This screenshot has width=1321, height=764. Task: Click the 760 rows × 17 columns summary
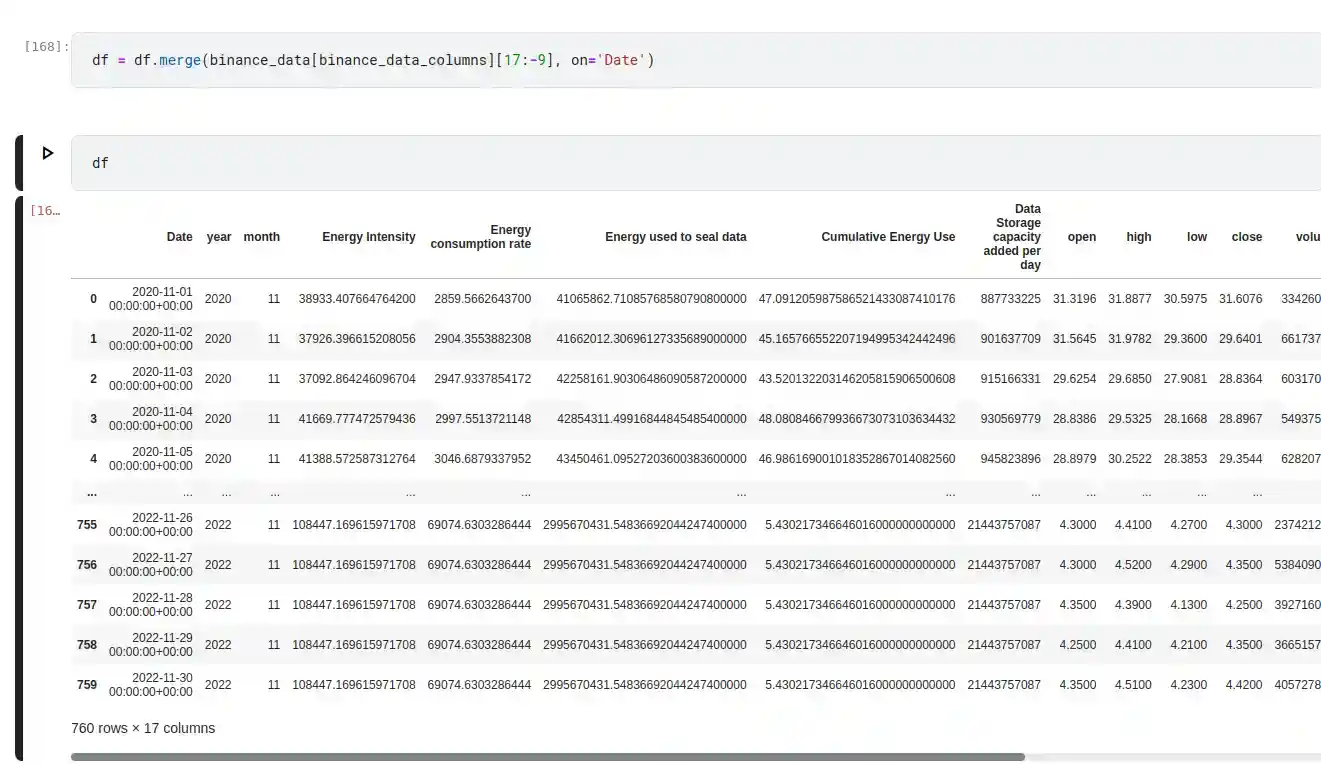pyautogui.click(x=143, y=728)
